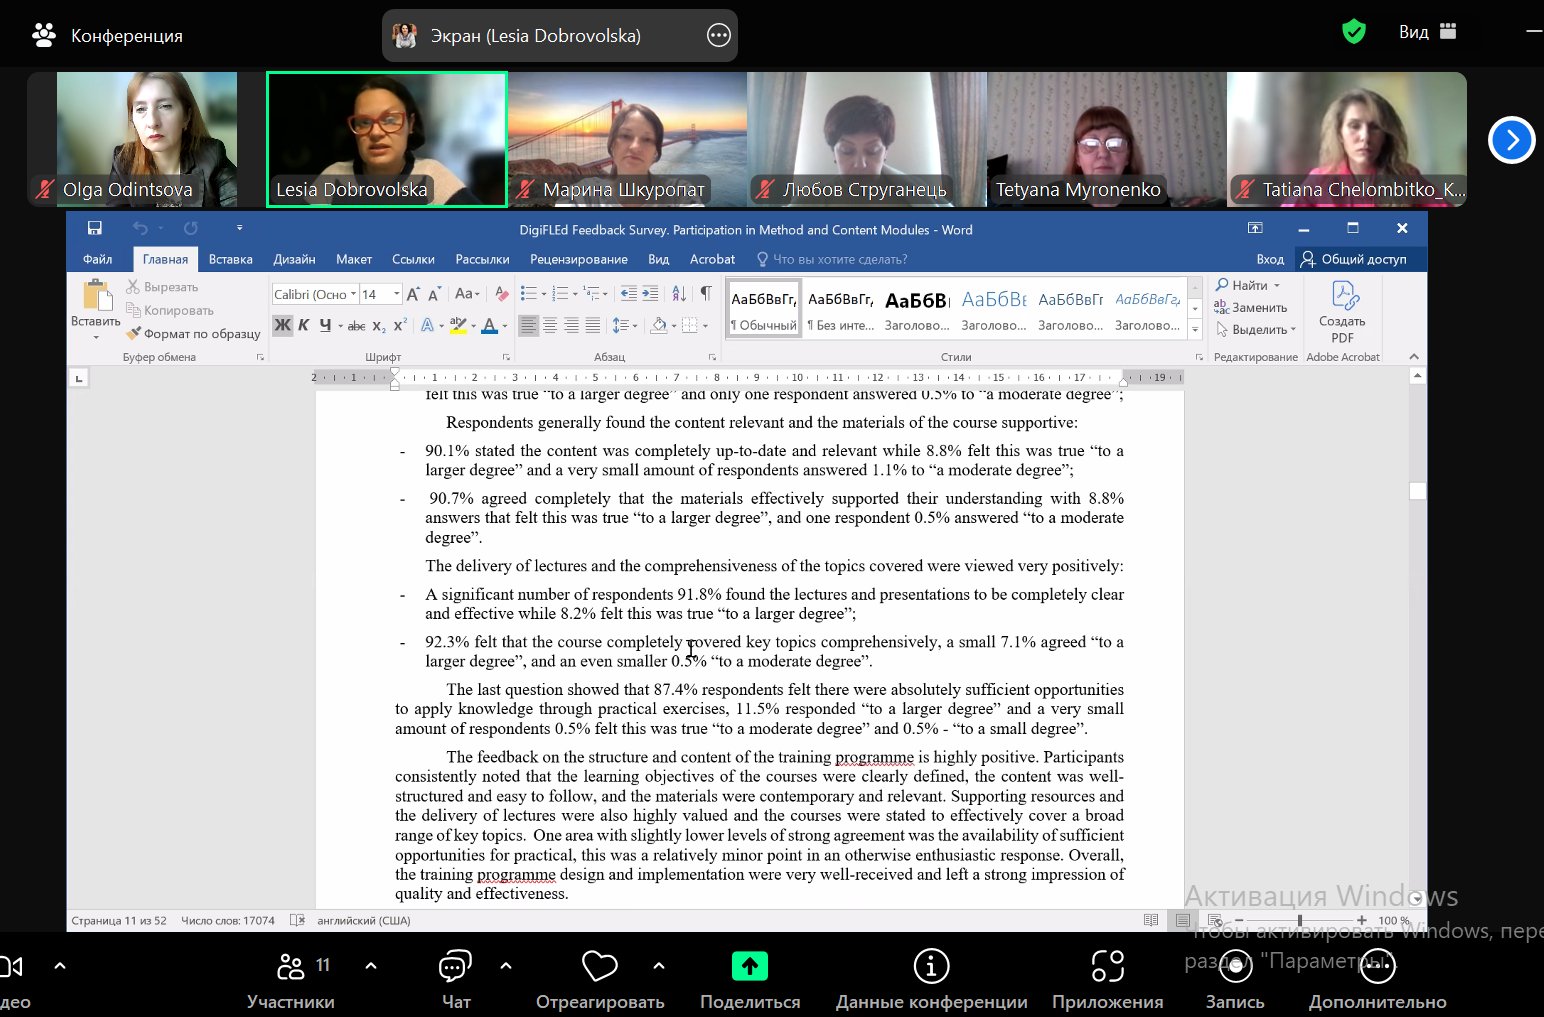Switch to the Acrobat ribbon tab
The image size is (1544, 1017).
click(712, 259)
